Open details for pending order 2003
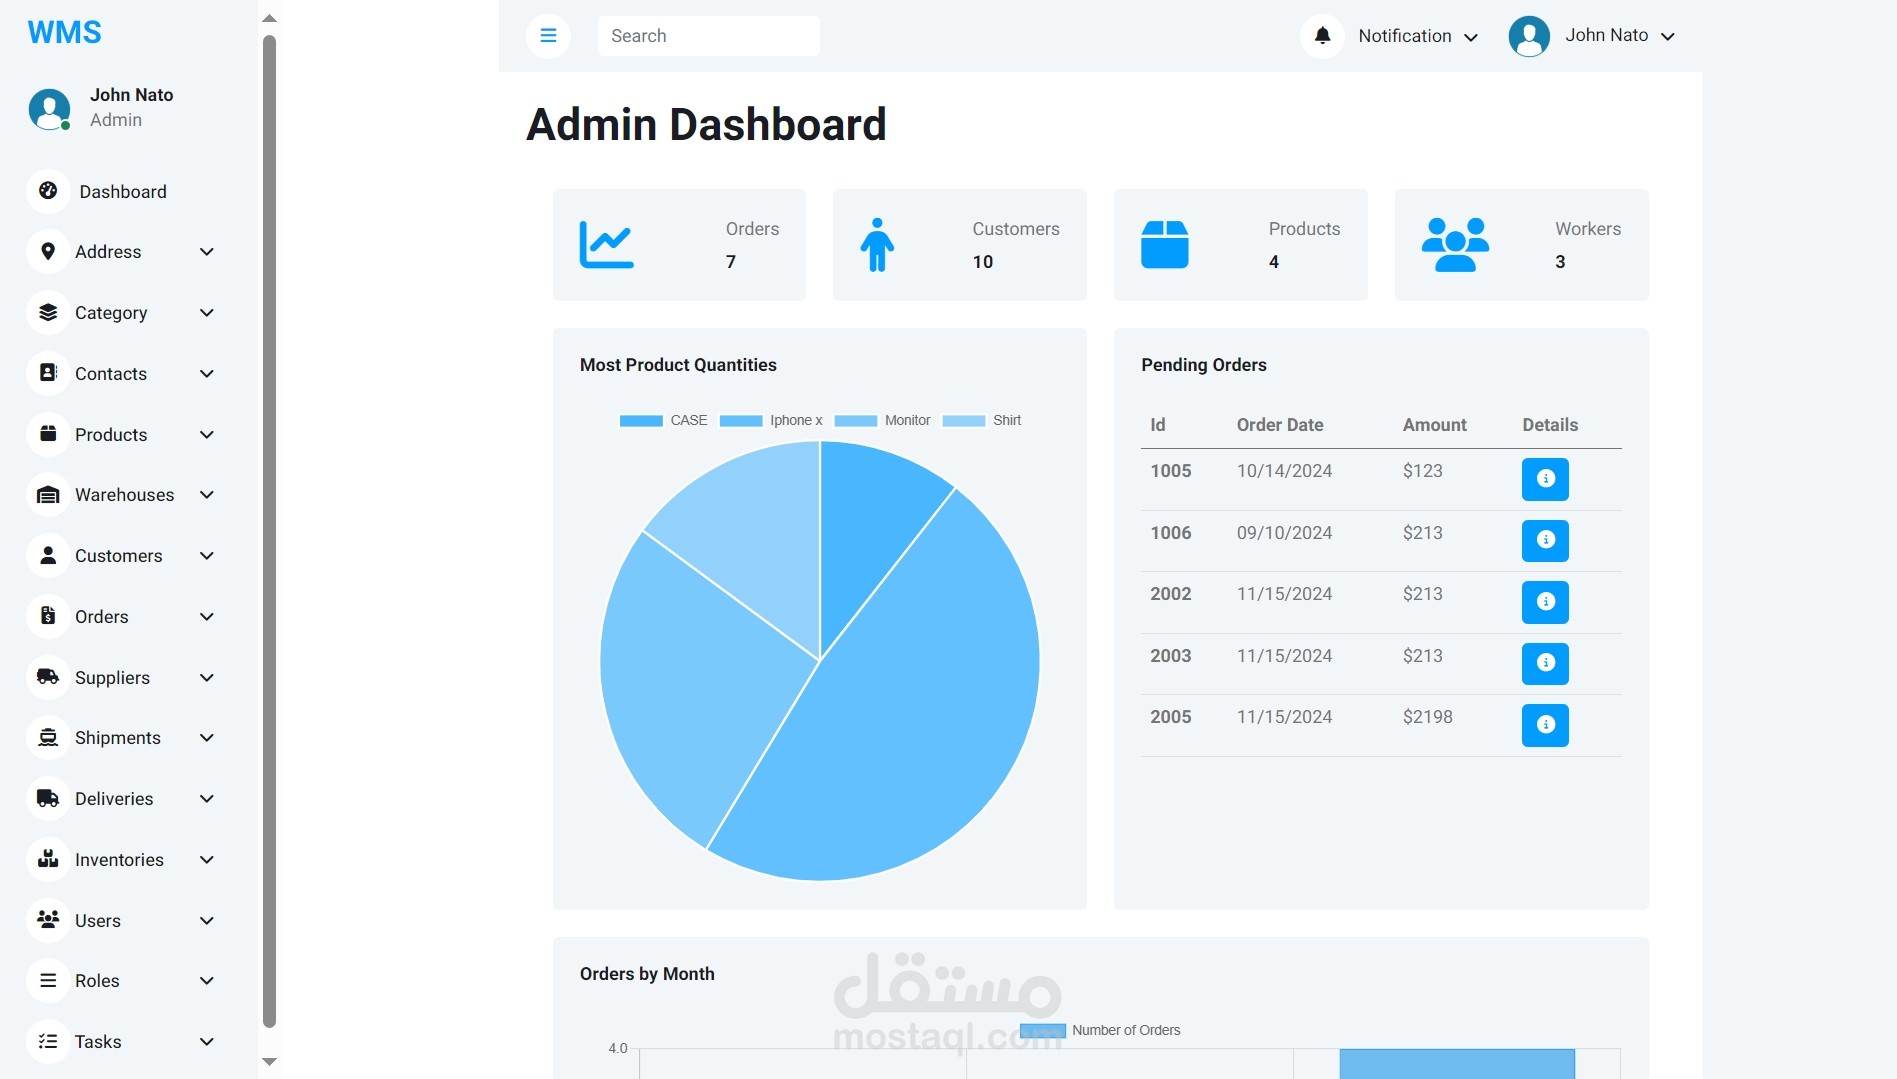1897x1079 pixels. 1545,663
